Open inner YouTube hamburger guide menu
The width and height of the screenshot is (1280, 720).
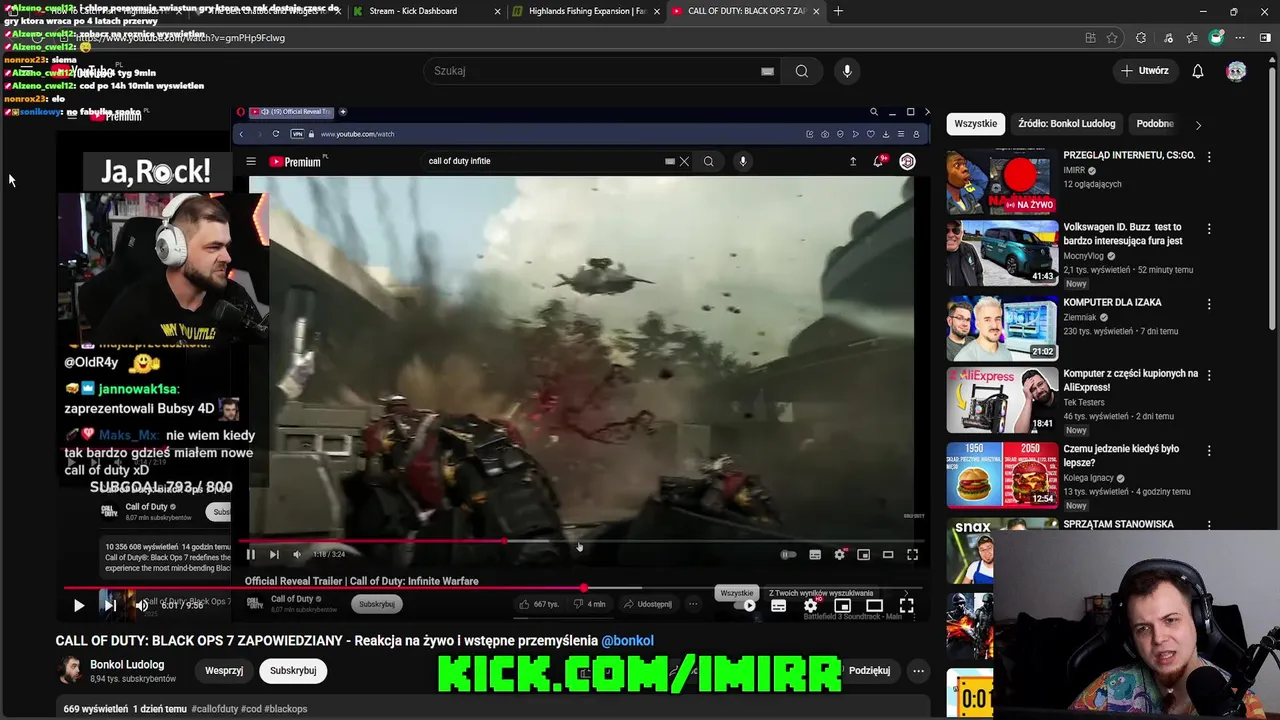[251, 161]
